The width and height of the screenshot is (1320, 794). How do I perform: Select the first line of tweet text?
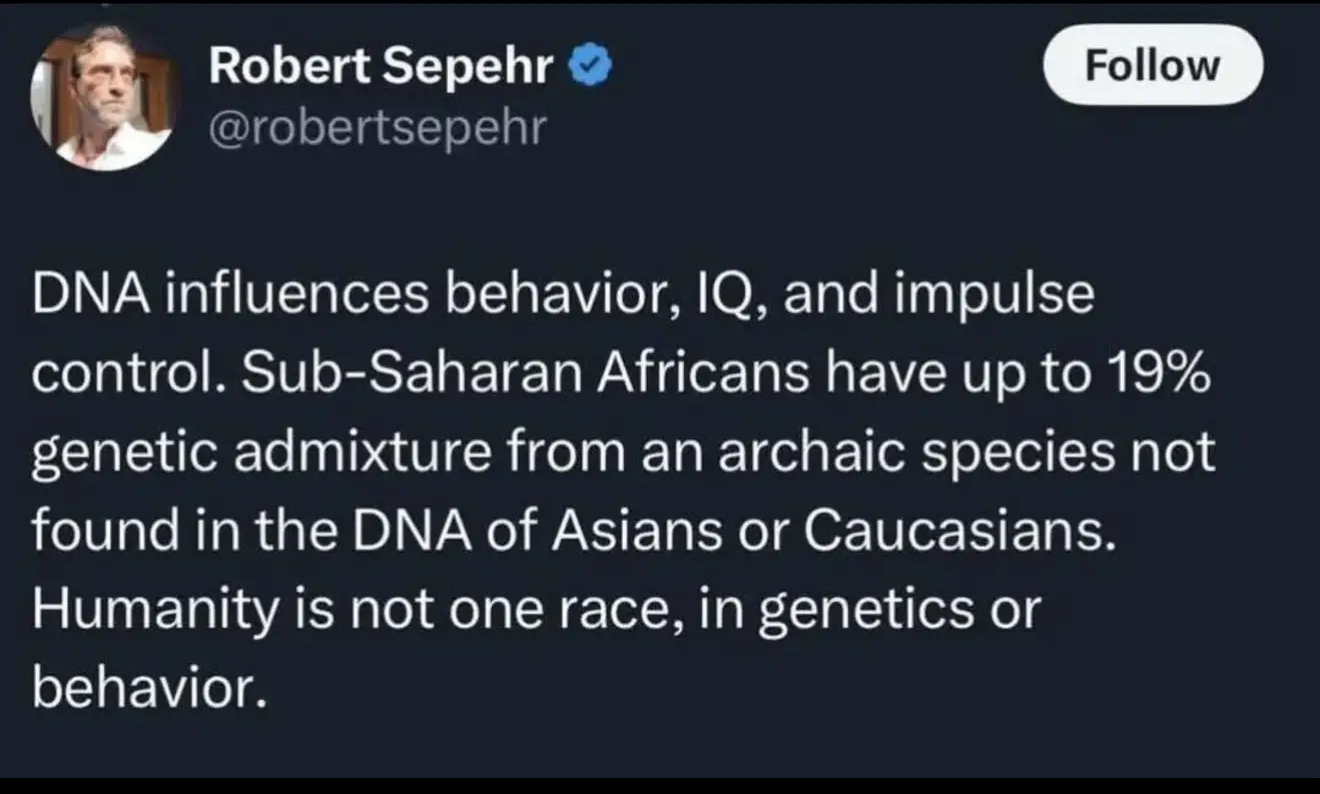pyautogui.click(x=563, y=297)
